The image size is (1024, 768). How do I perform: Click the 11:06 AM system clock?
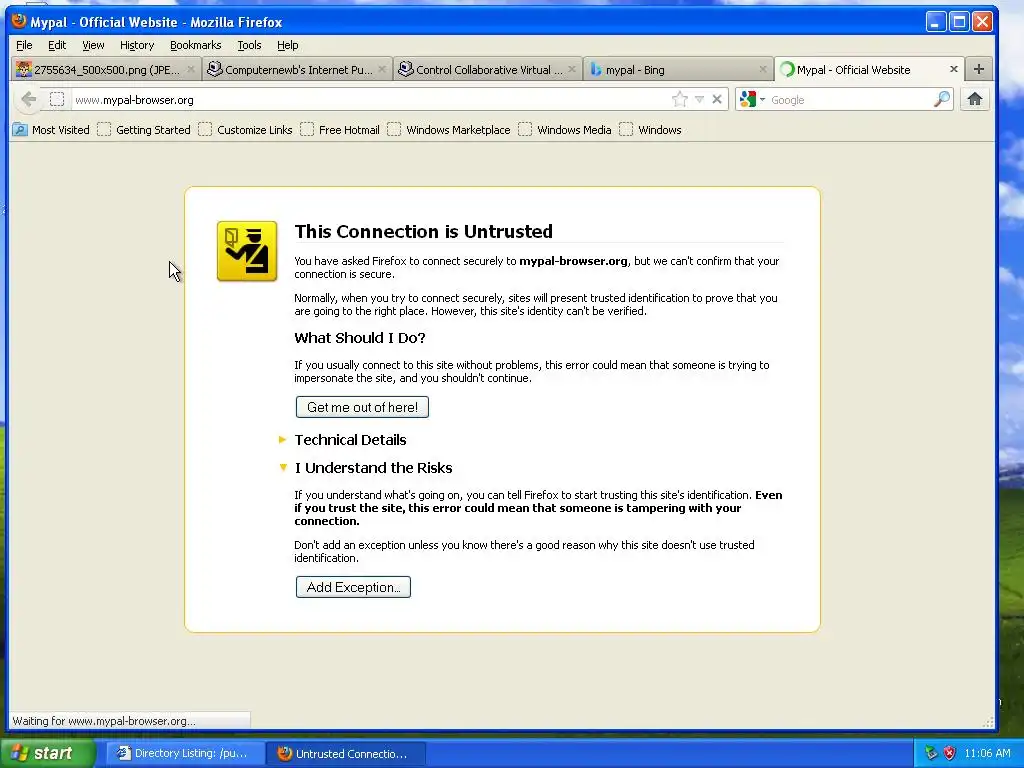(987, 753)
